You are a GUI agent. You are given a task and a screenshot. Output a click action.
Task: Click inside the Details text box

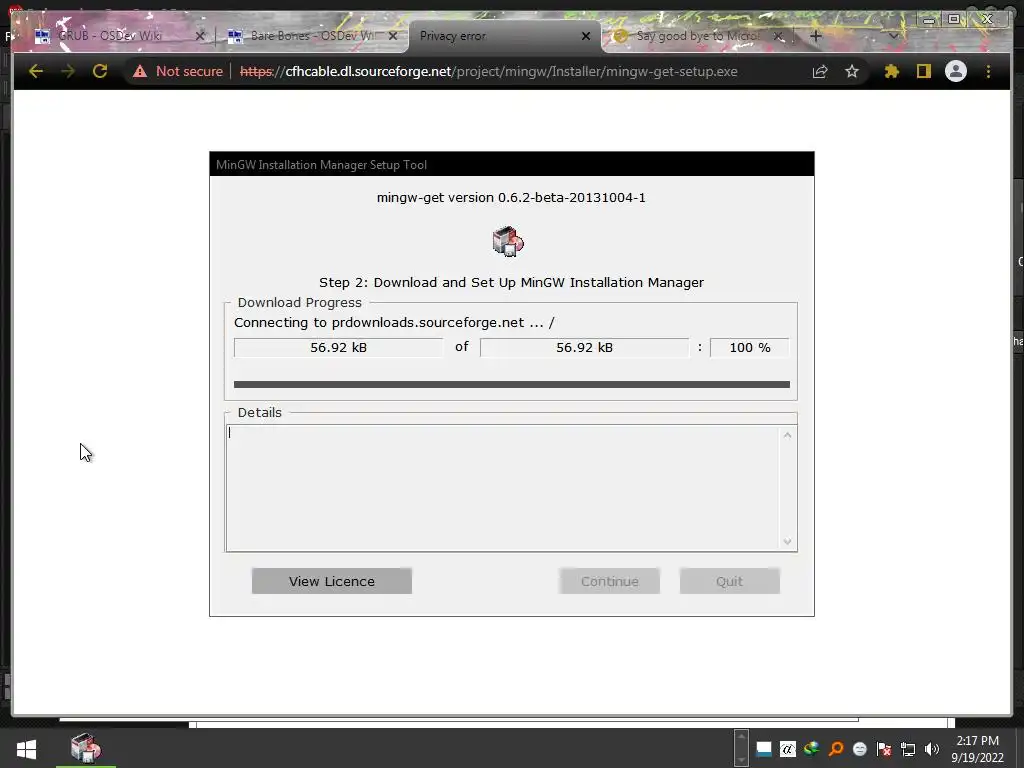[x=503, y=488]
